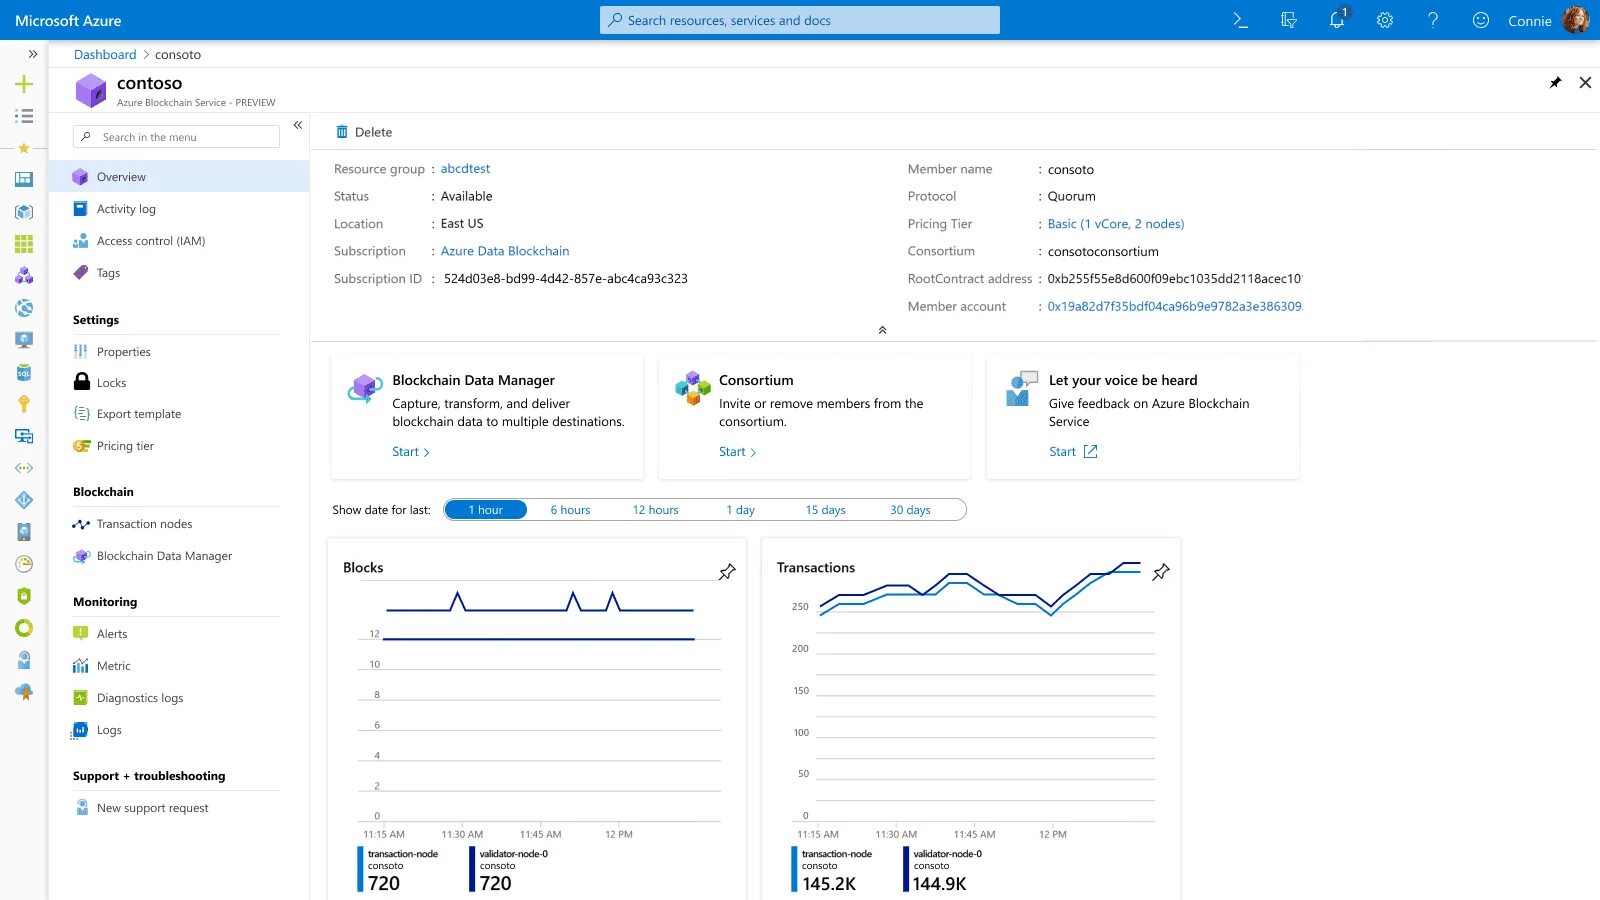Pin the Transactions chart

click(1161, 572)
